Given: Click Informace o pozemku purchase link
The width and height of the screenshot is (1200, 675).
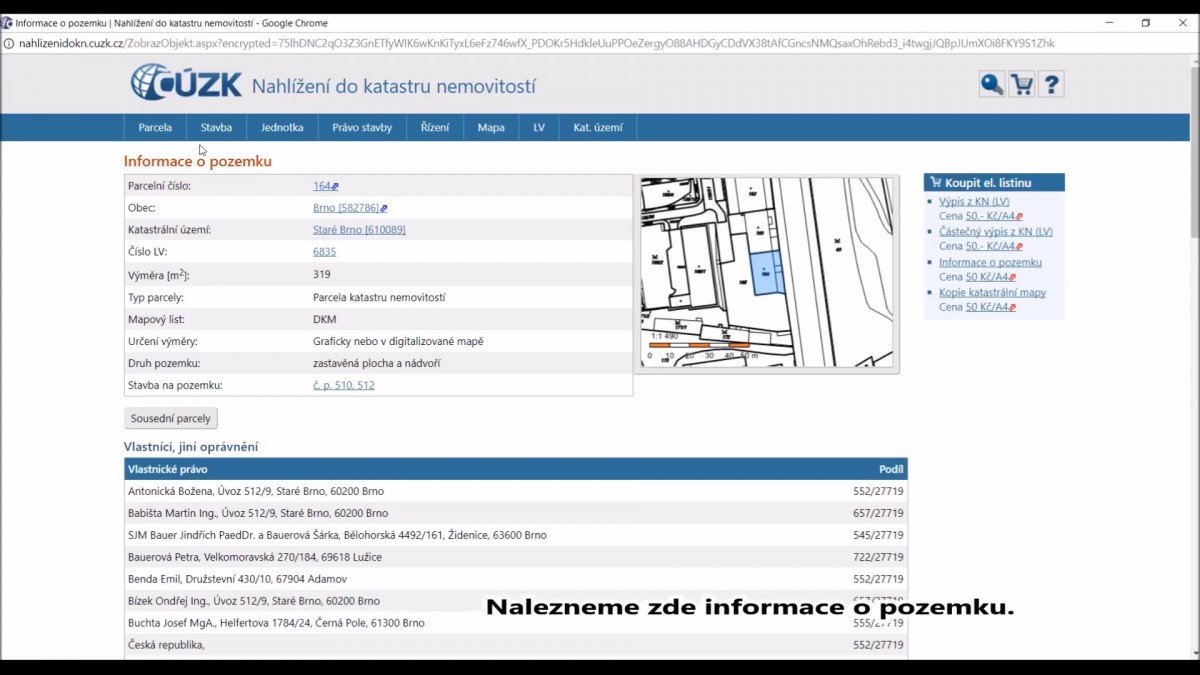Looking at the screenshot, I should point(990,262).
